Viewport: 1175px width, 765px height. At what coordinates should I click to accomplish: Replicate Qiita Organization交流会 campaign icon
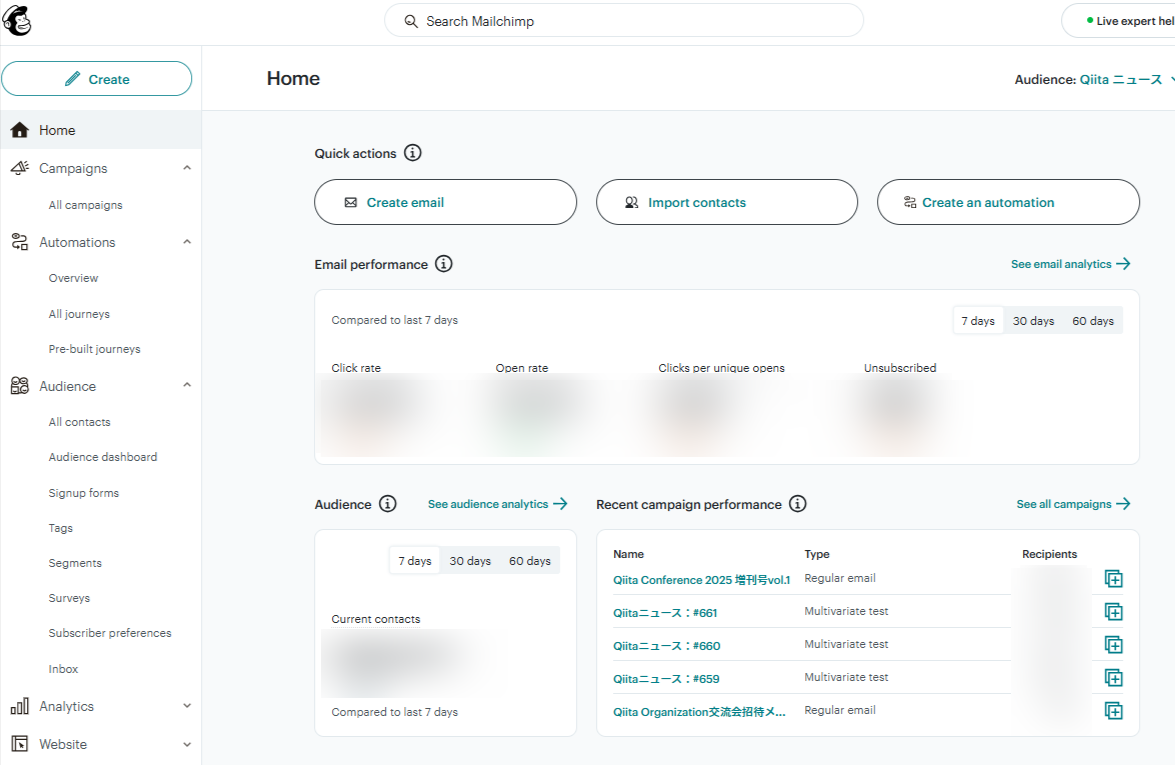coord(1114,710)
